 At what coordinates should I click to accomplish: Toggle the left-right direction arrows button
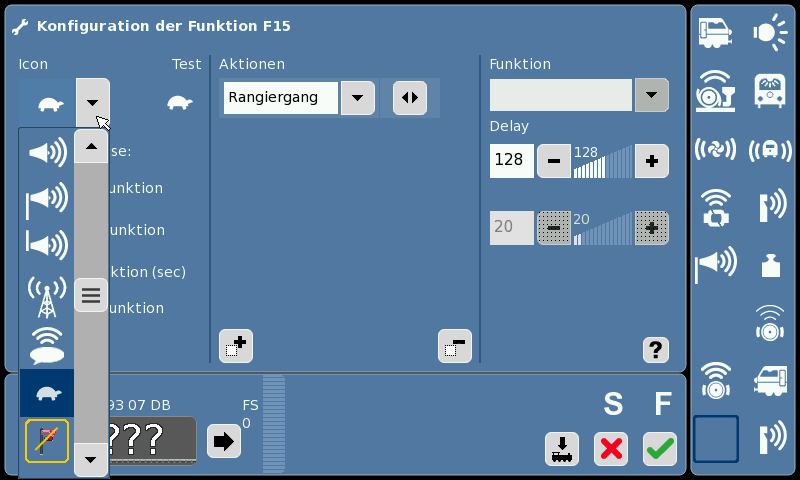pos(410,97)
